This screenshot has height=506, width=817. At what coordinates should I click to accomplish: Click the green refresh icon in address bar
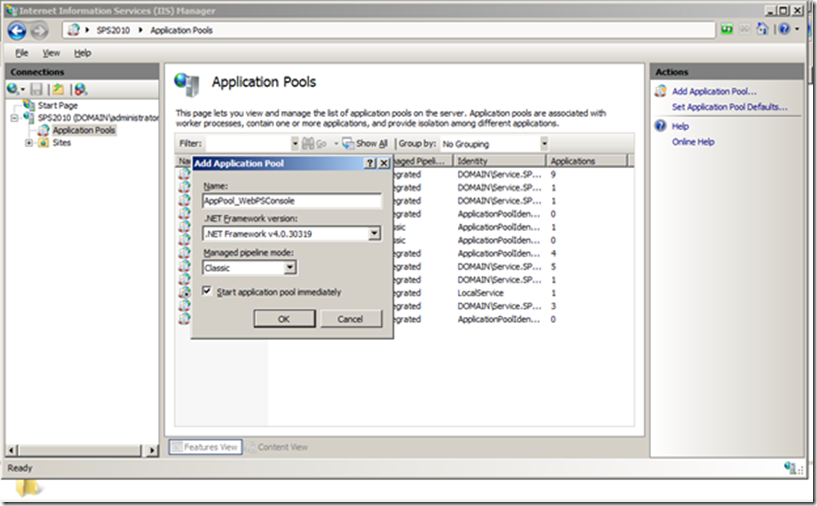727,30
